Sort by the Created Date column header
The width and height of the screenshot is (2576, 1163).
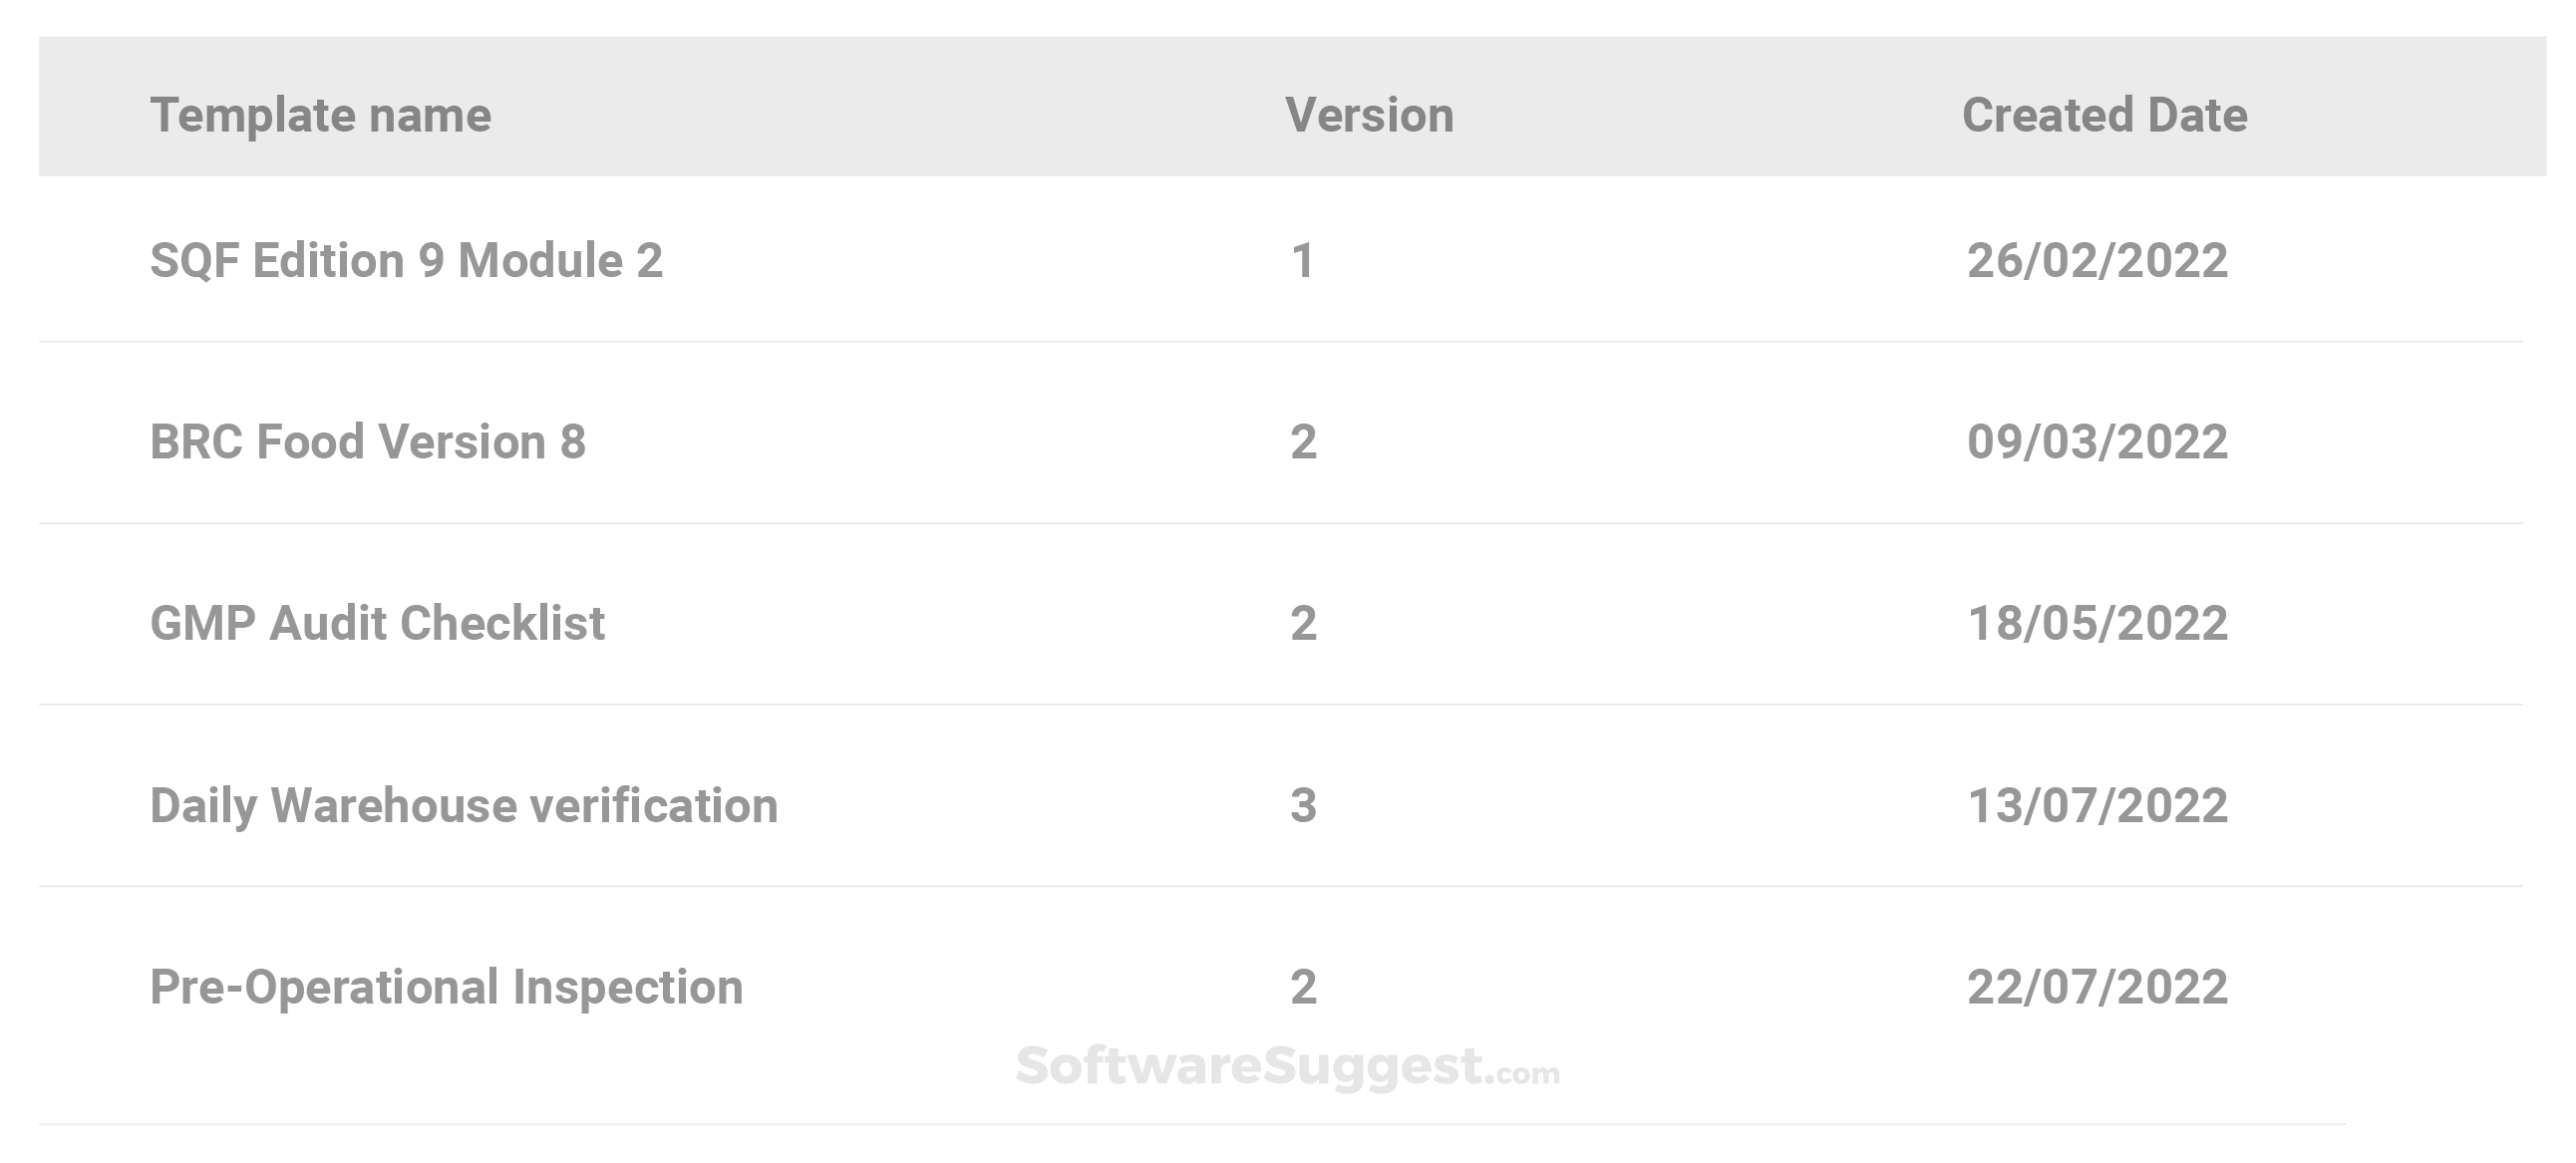tap(2104, 115)
